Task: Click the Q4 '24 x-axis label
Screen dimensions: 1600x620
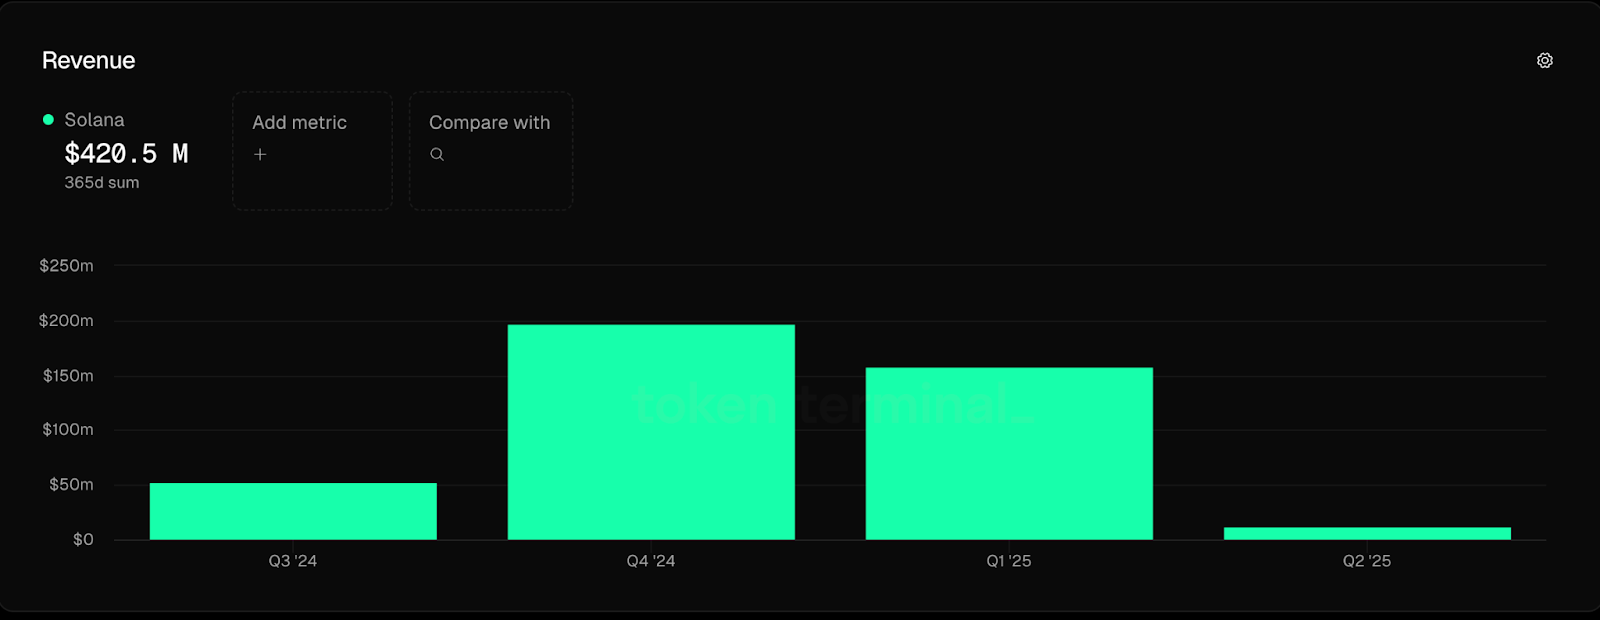Action: click(651, 561)
